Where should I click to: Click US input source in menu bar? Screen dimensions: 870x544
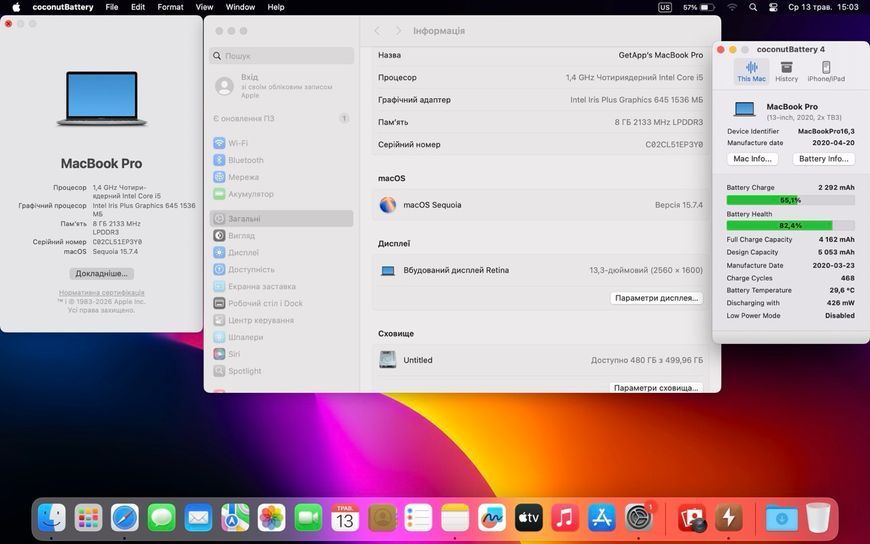(x=664, y=7)
